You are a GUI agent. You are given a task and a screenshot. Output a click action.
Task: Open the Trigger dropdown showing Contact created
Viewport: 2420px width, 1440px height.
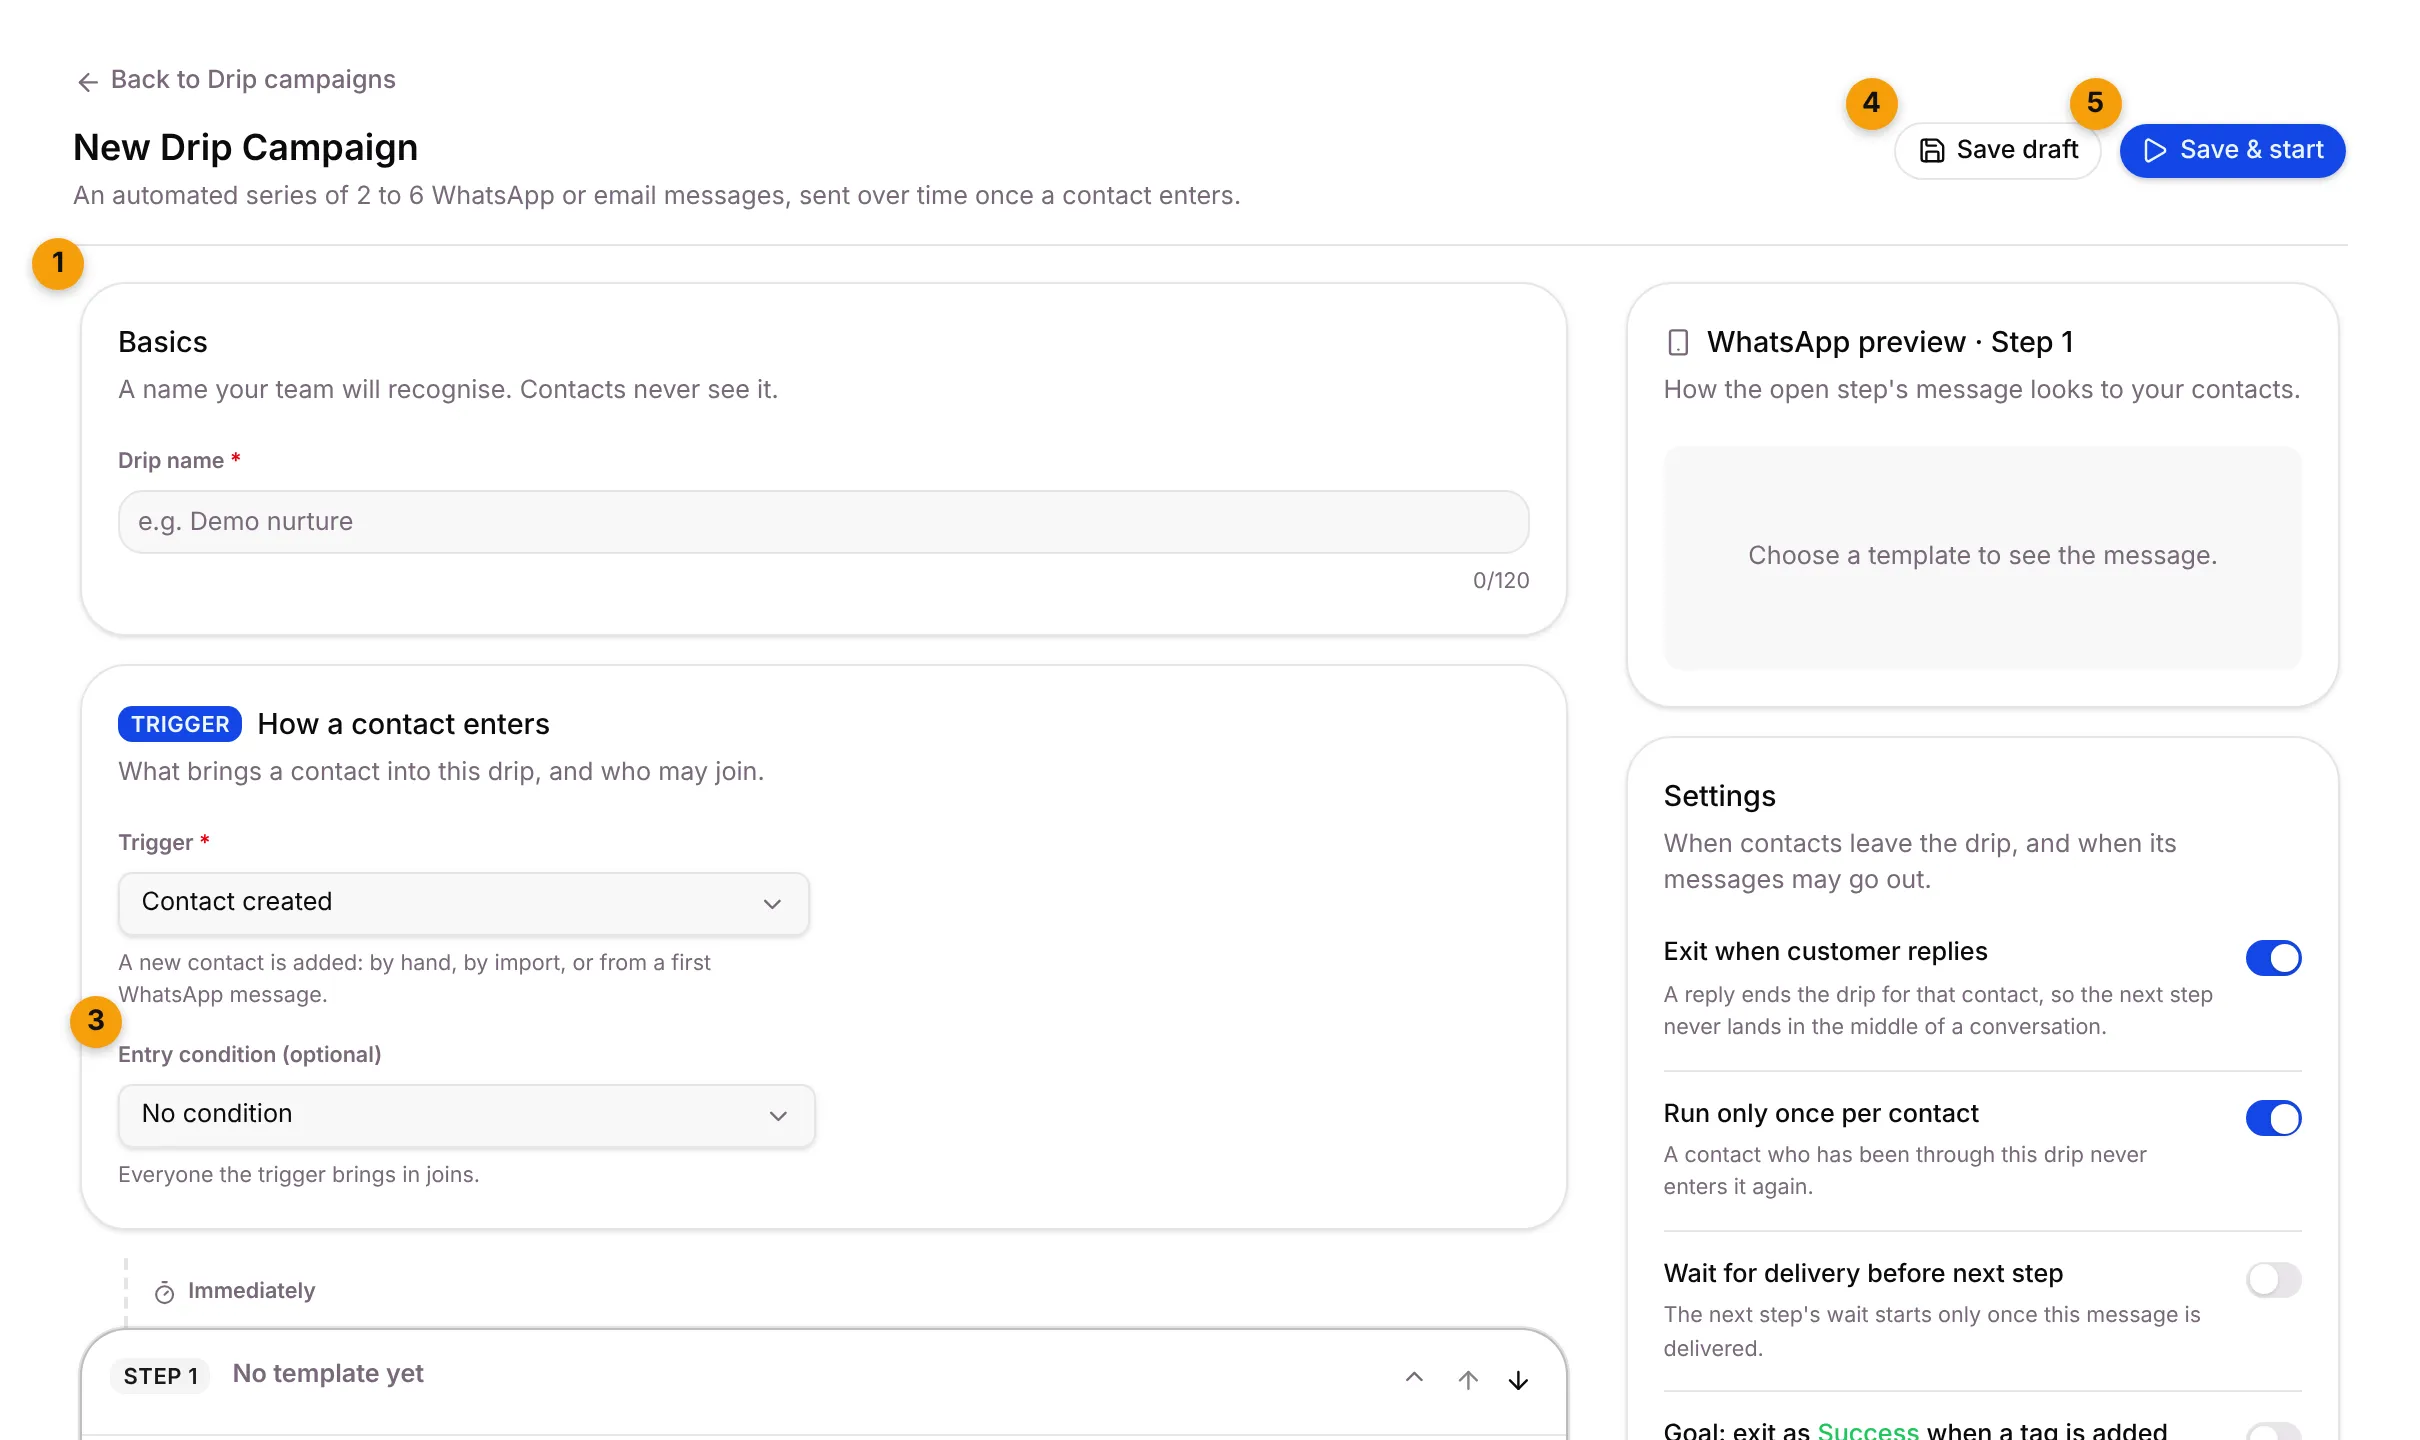[464, 903]
